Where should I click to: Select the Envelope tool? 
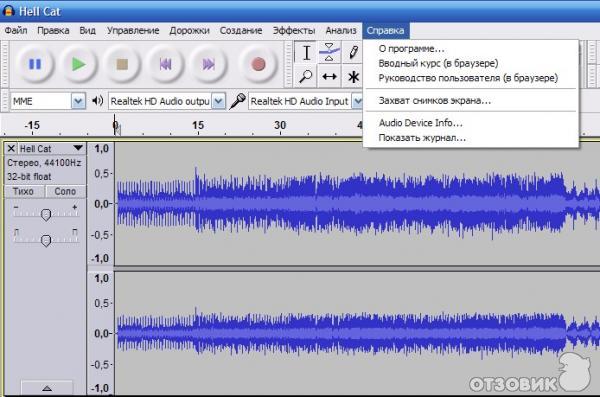pos(329,52)
